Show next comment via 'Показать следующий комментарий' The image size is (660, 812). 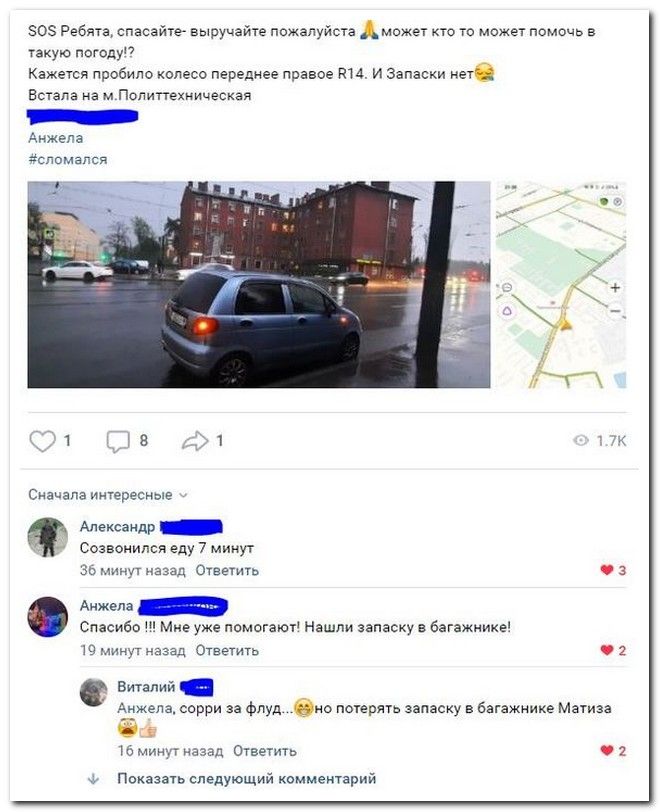tap(247, 779)
